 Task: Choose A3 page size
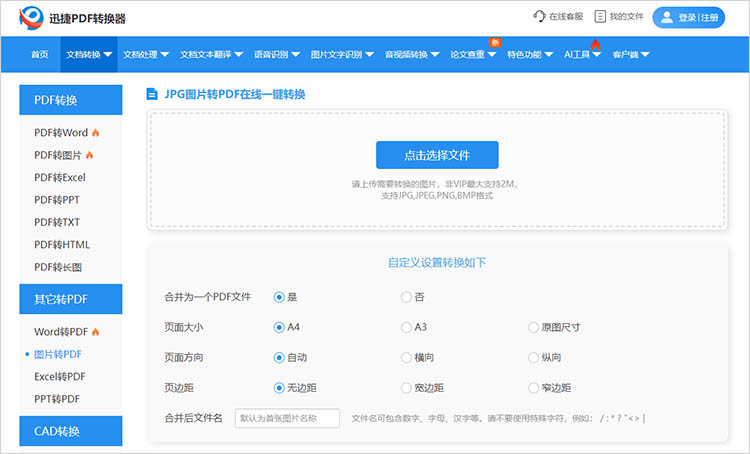tap(406, 327)
